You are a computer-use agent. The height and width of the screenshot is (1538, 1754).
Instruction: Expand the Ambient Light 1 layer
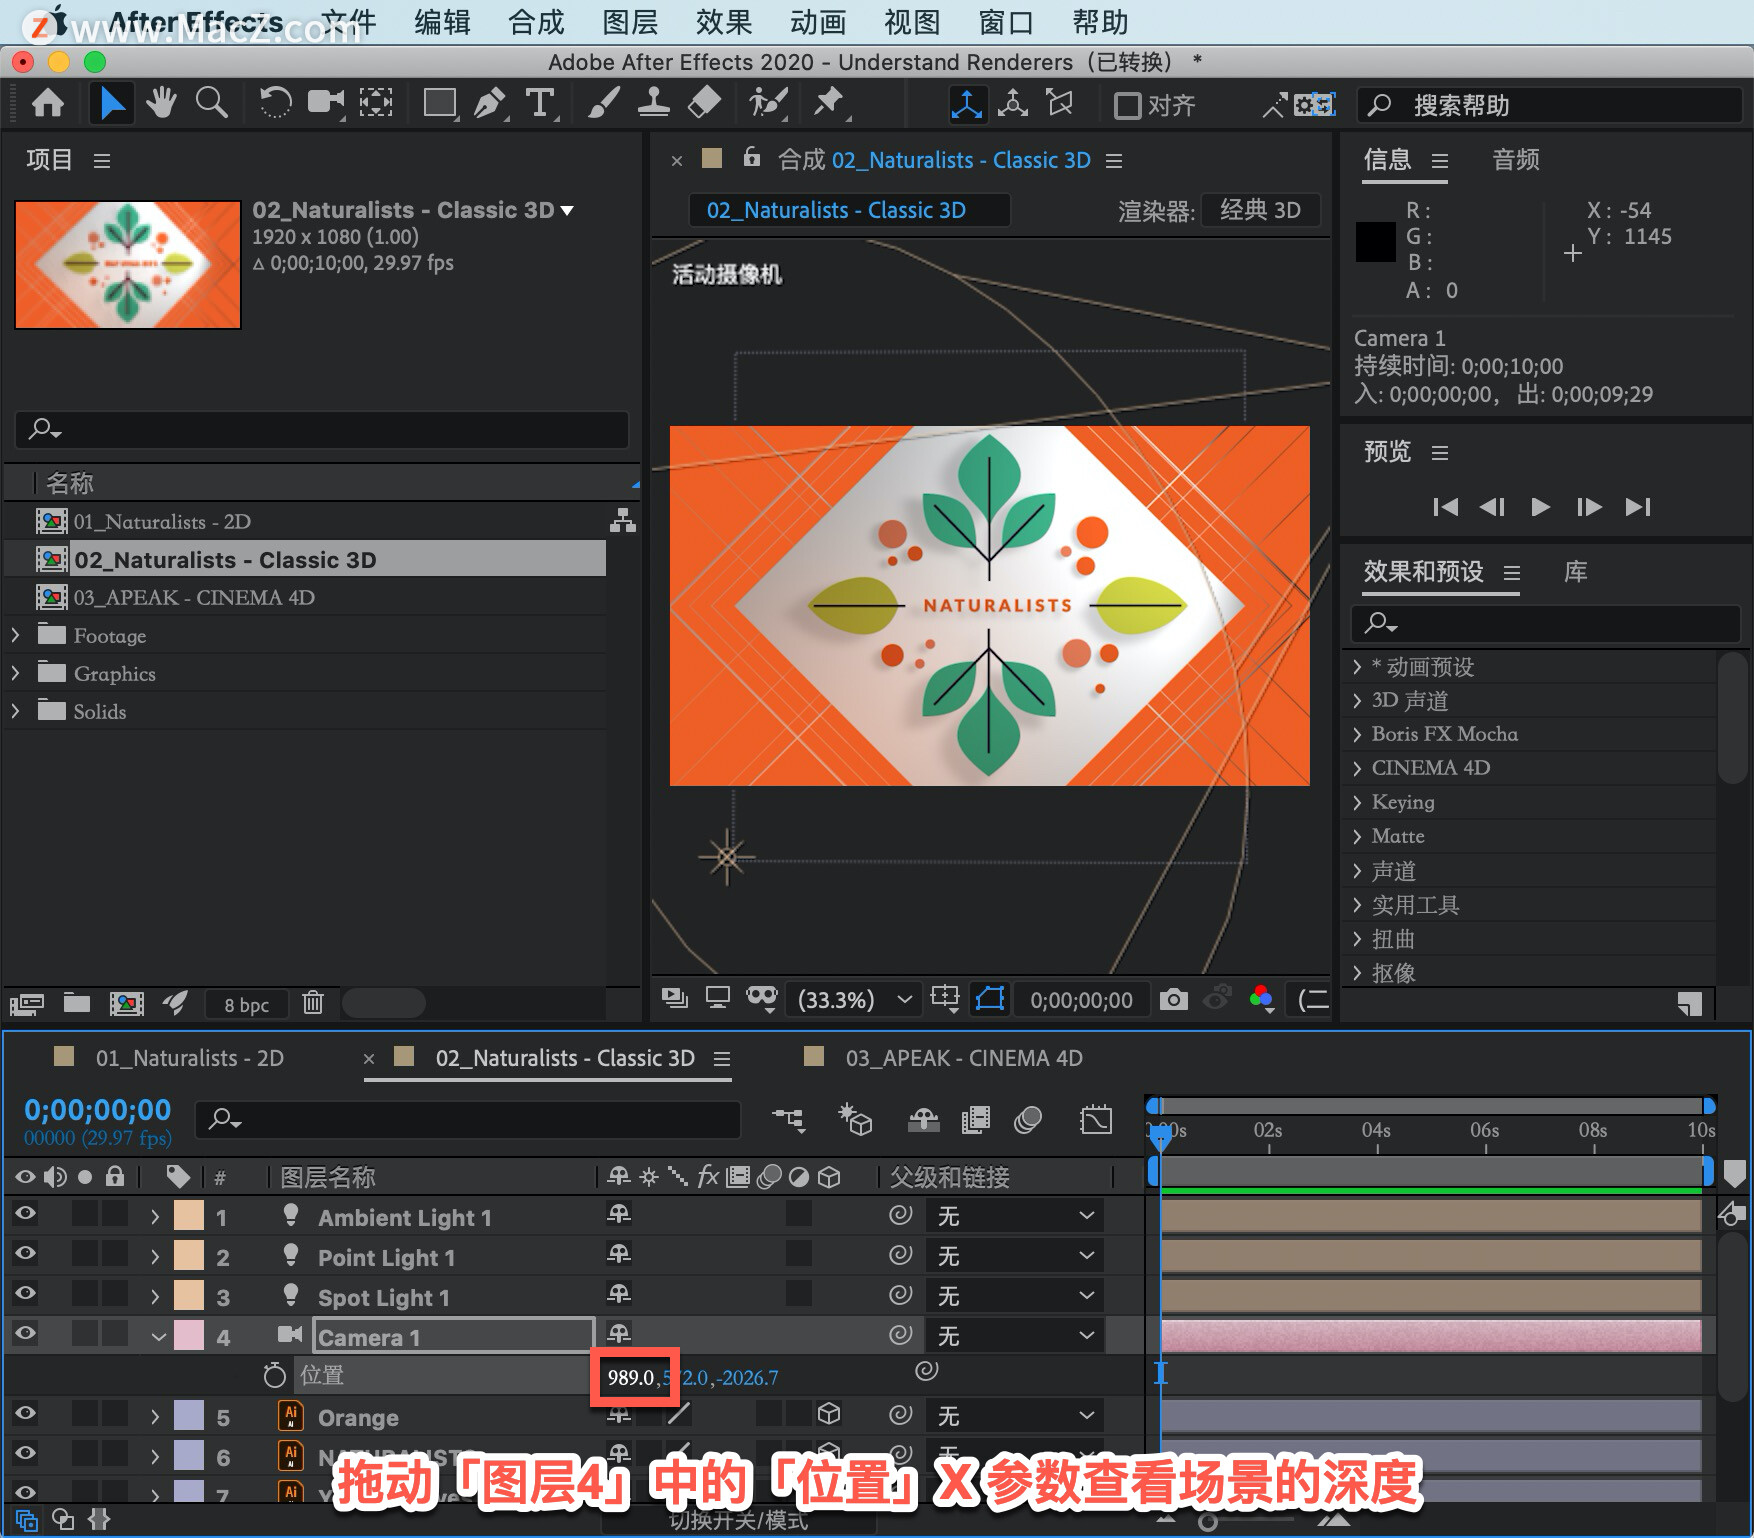(155, 1217)
